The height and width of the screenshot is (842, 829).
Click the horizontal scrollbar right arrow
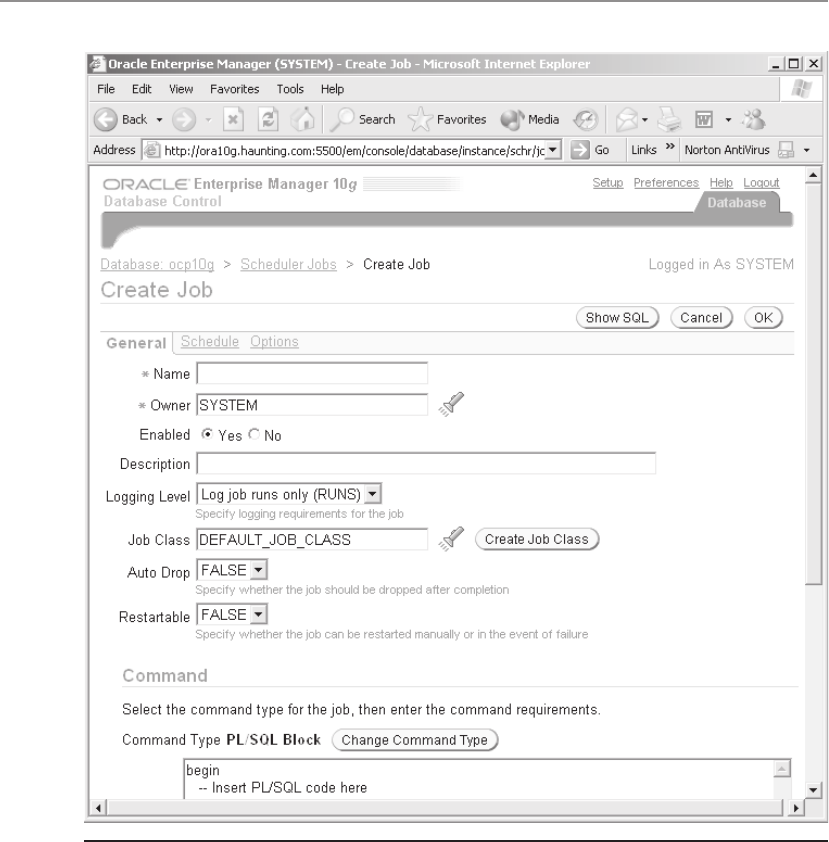[x=796, y=808]
